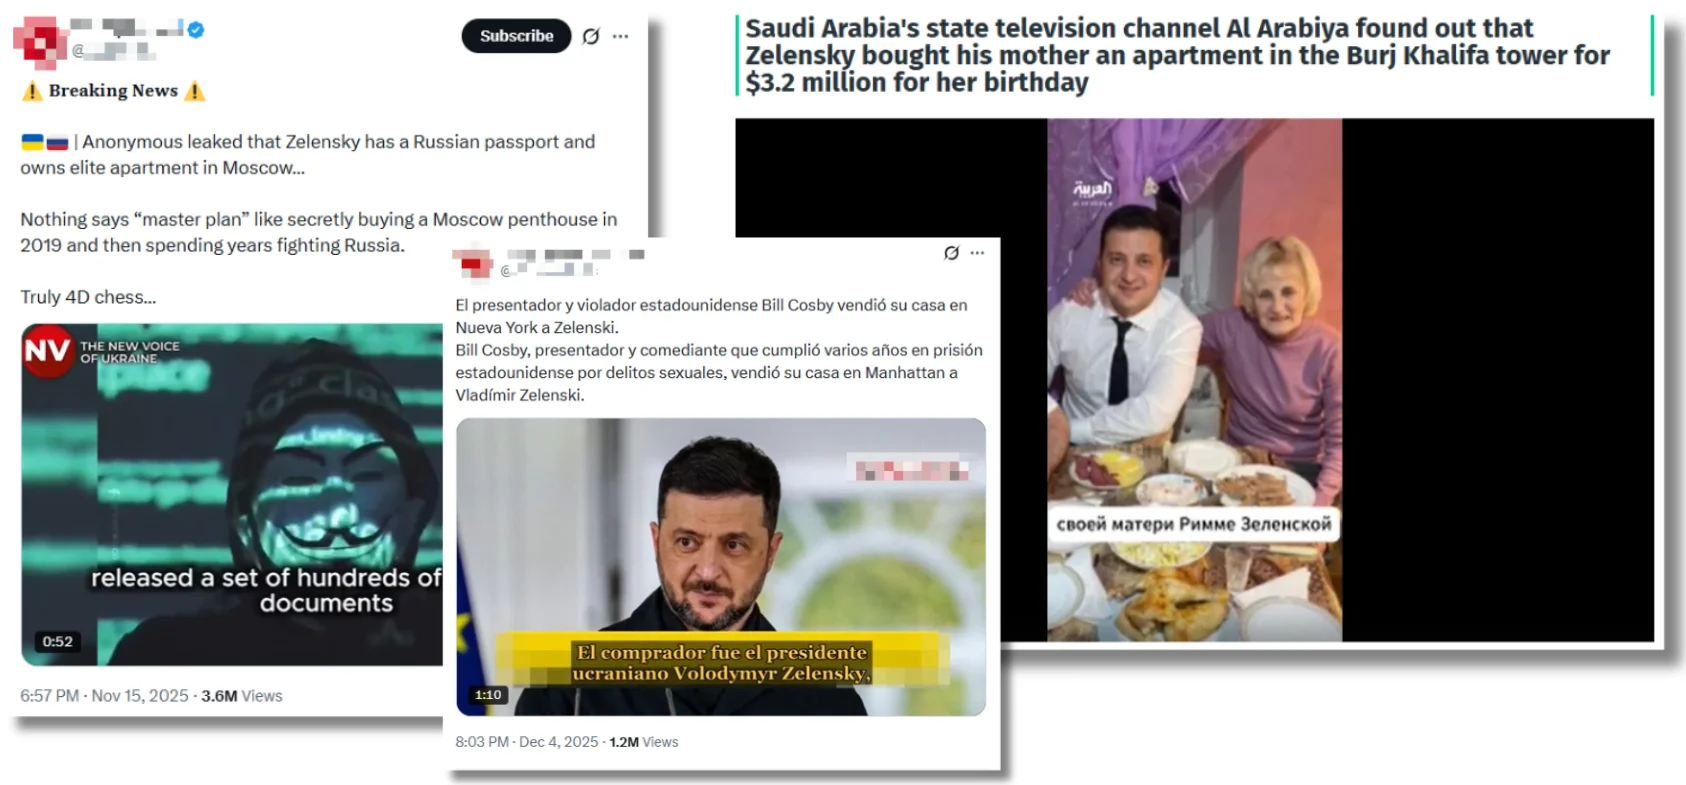Screen dimensions: 1686x785
Task: Click the 6:57 PM Nov 15, 2025 timestamp
Action: click(x=104, y=696)
